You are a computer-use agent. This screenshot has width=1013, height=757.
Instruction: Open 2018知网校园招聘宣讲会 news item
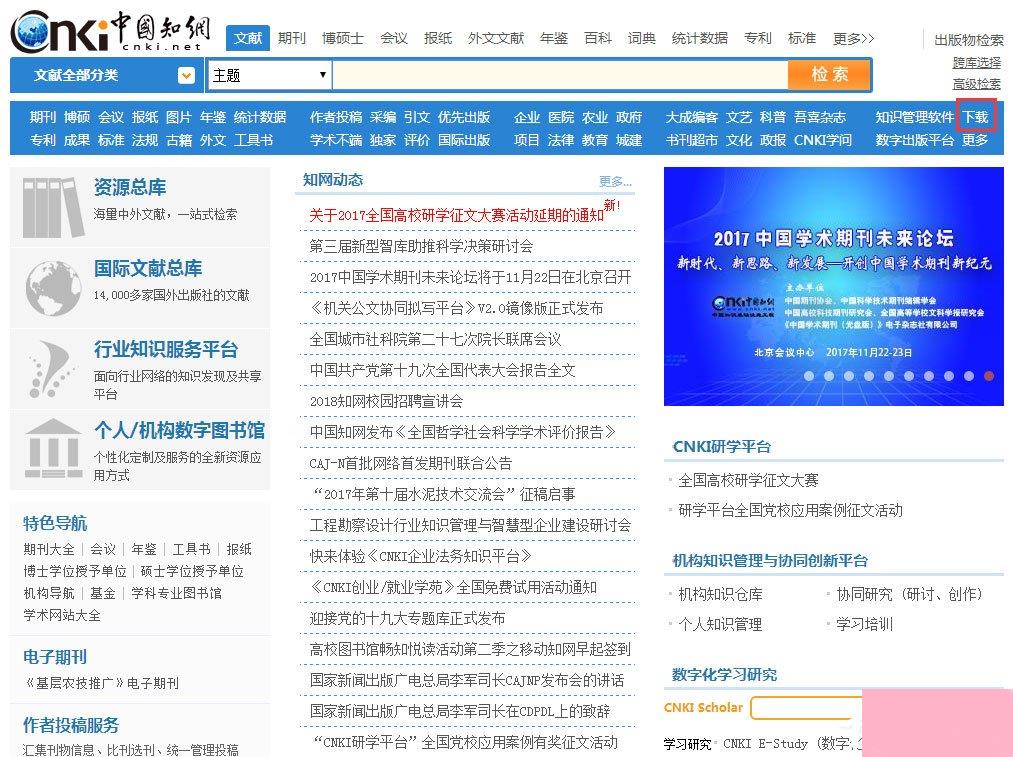(386, 400)
